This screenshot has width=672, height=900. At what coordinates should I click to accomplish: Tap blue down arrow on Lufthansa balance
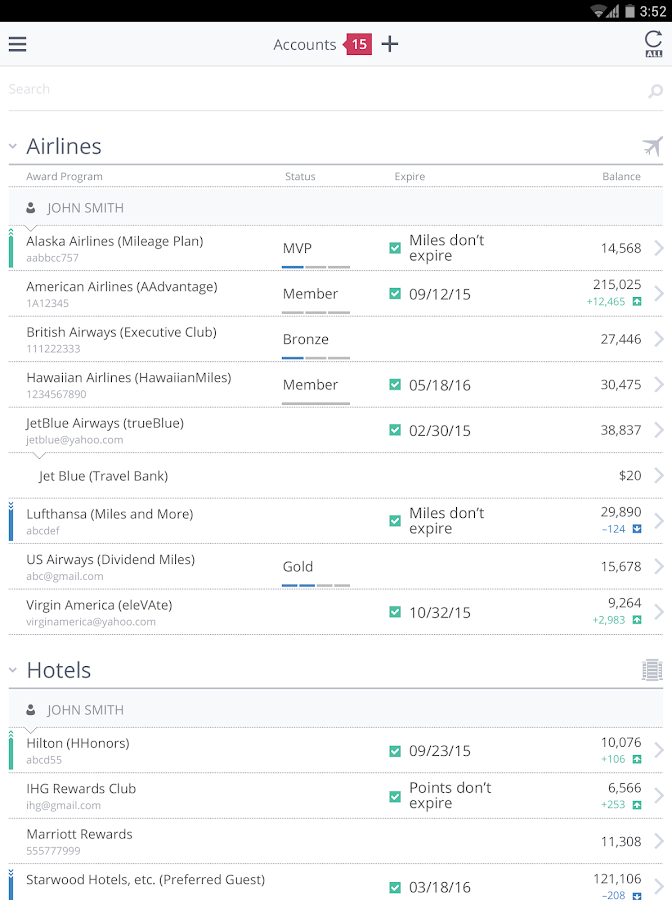click(x=637, y=528)
